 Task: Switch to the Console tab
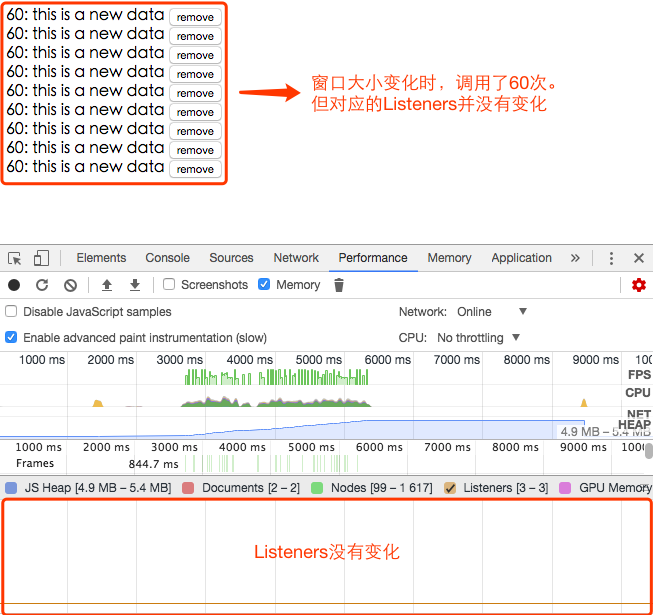pos(167,258)
